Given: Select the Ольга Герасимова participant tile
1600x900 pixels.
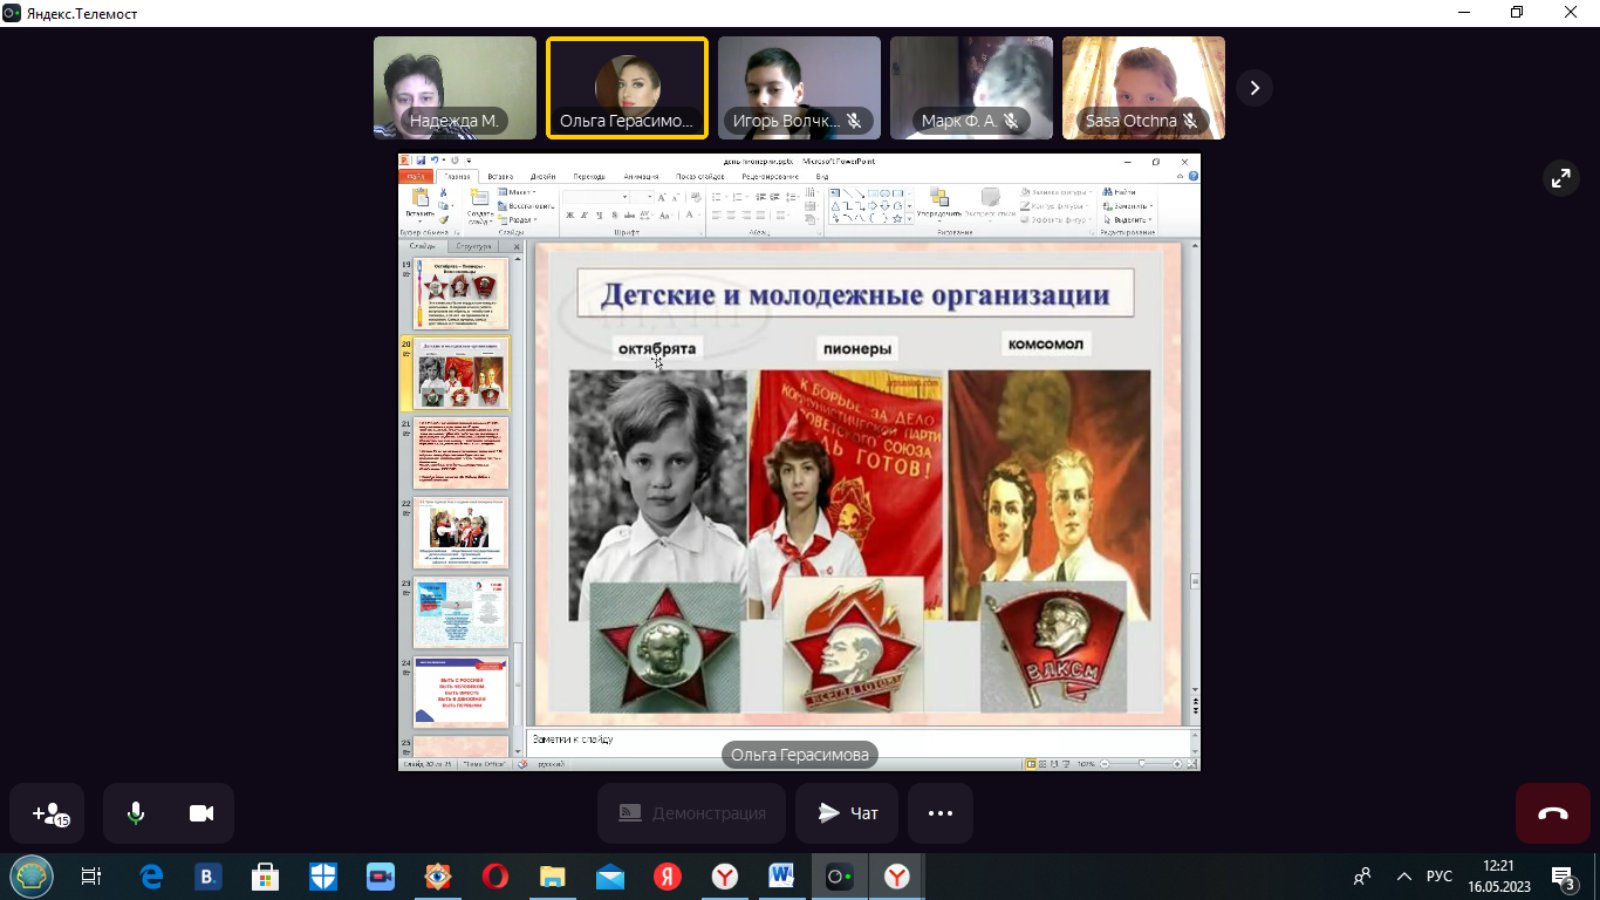Looking at the screenshot, I should click(x=627, y=88).
